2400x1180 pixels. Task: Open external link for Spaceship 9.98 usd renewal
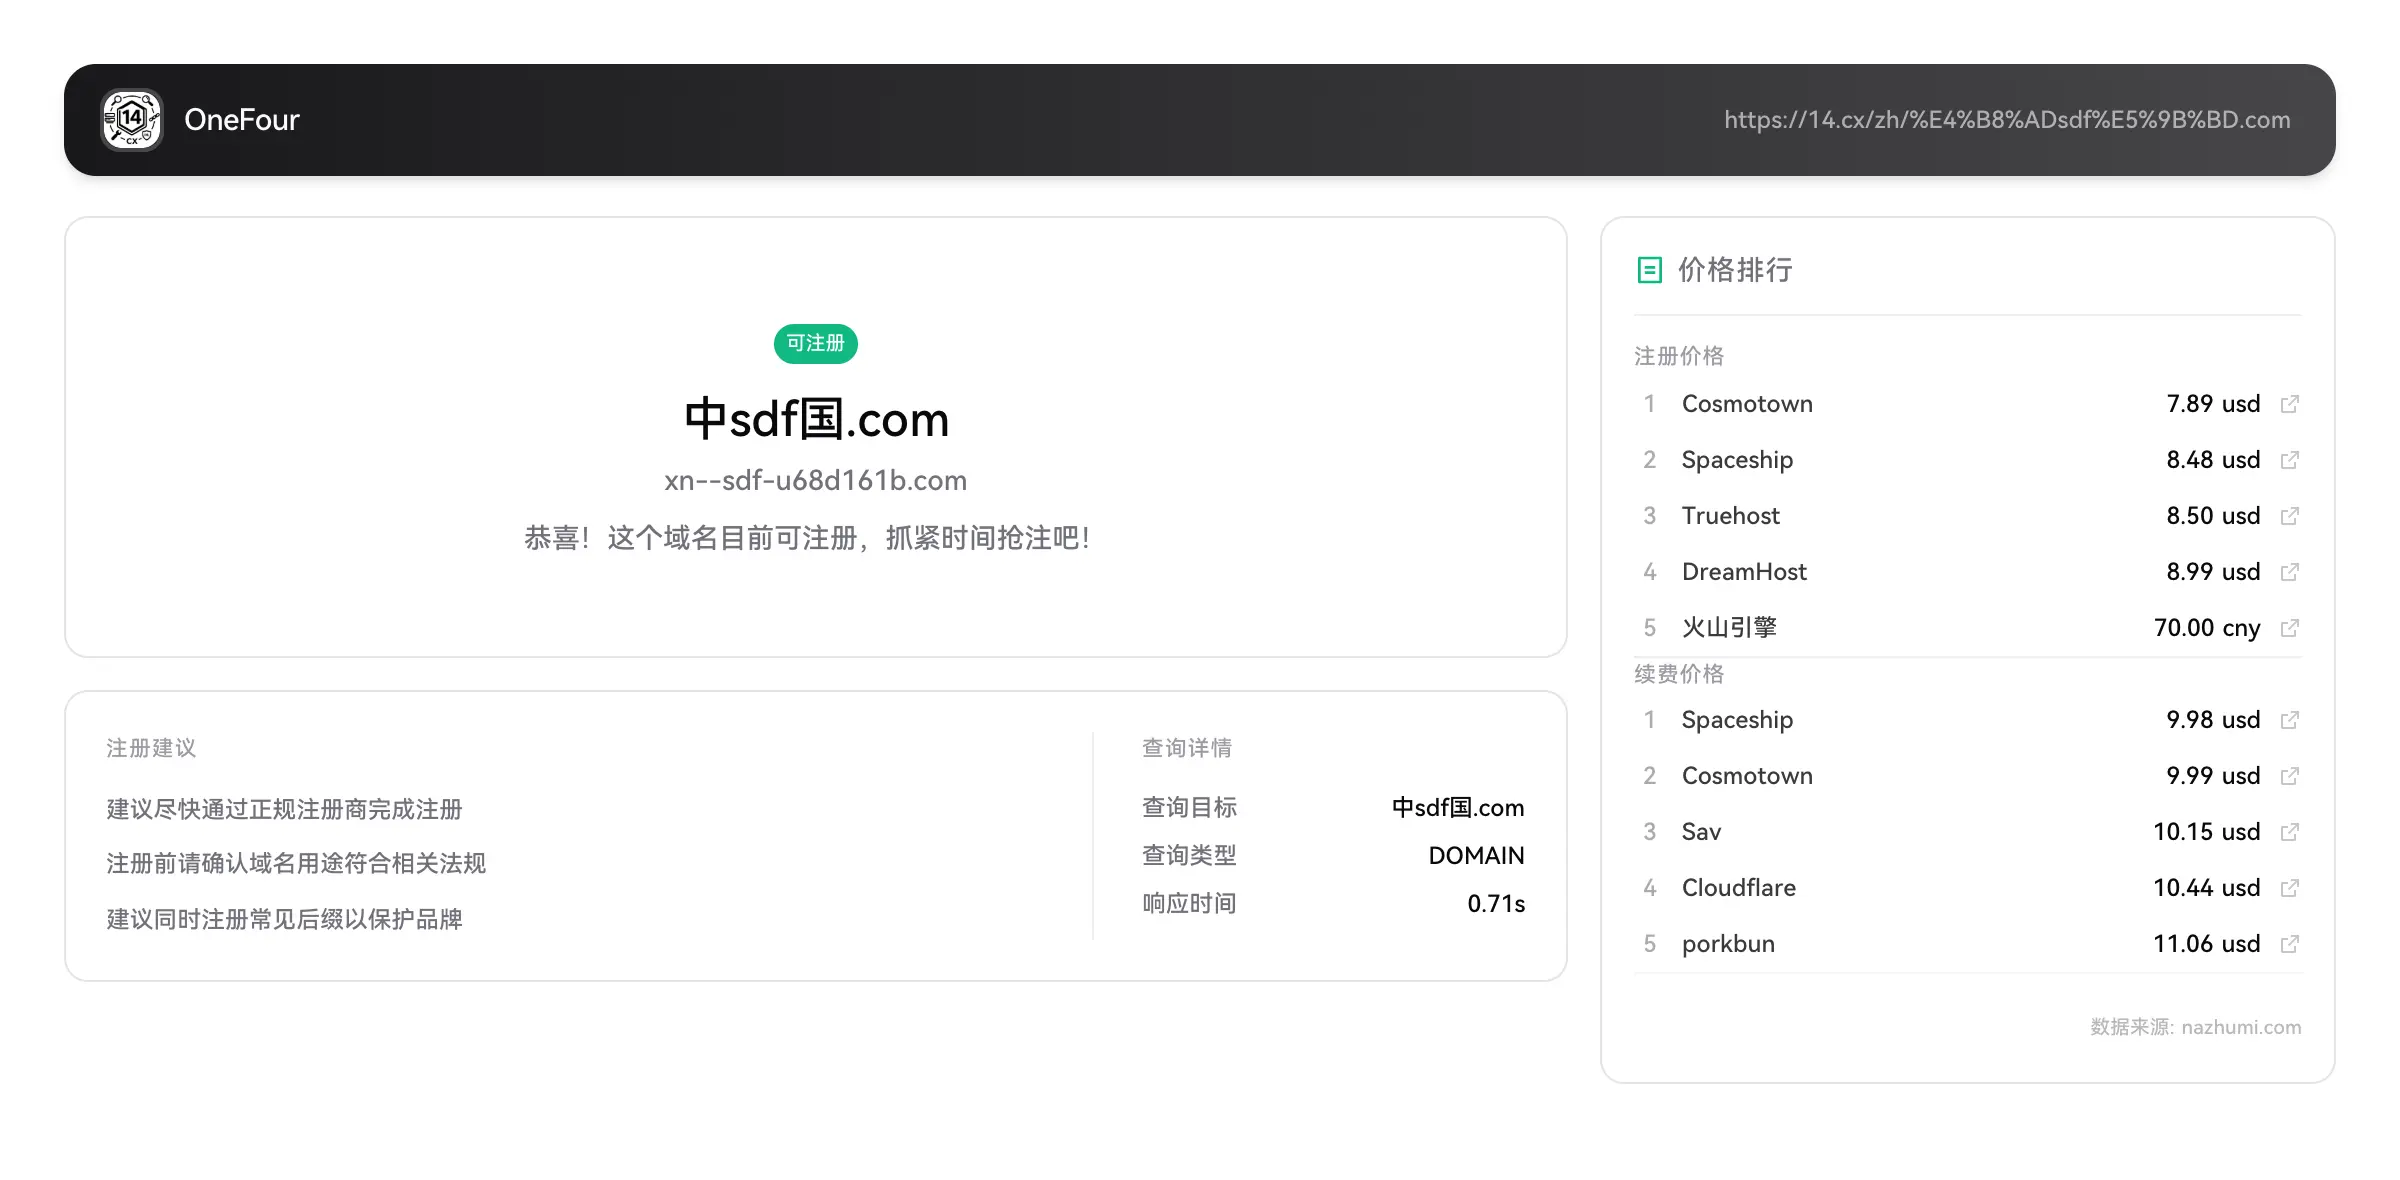(2289, 720)
